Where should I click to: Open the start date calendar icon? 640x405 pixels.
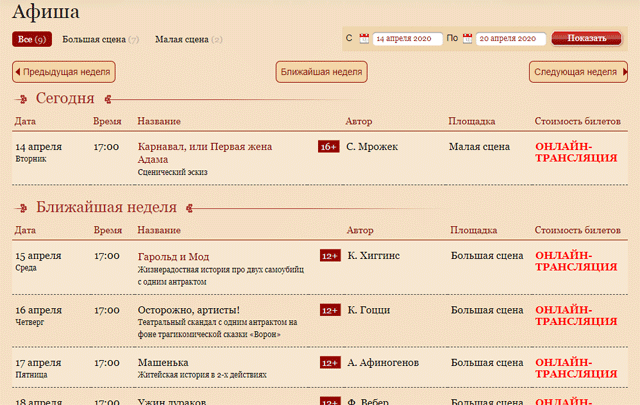(x=364, y=39)
